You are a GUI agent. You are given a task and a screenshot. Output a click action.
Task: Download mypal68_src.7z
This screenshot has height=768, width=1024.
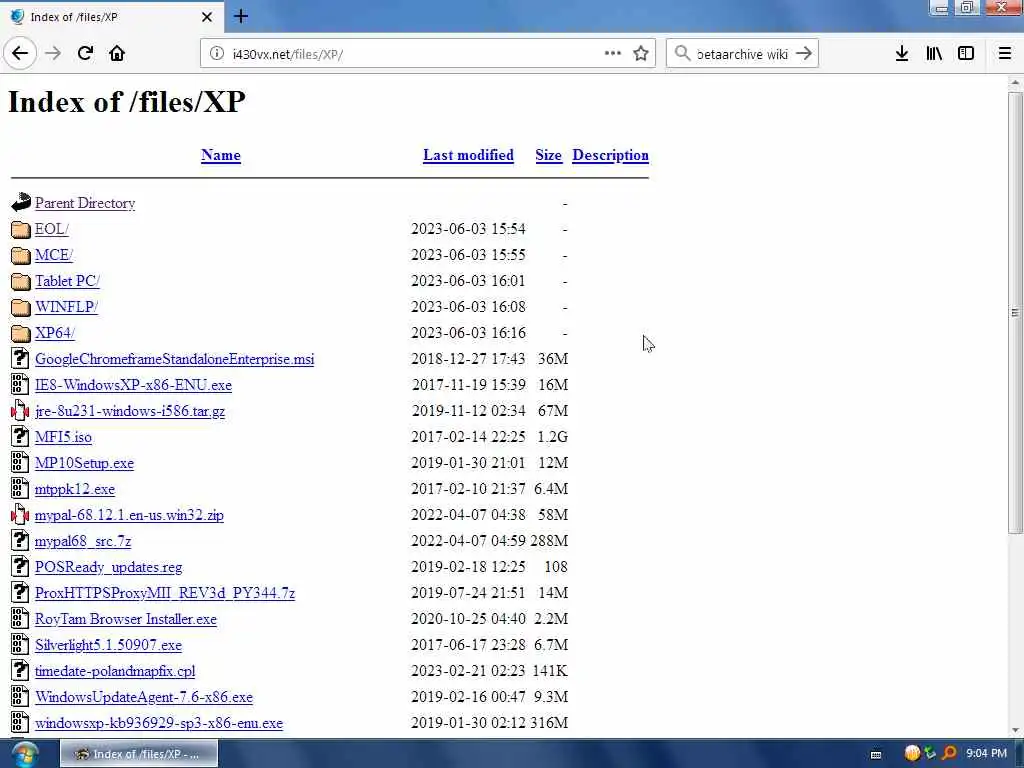(83, 541)
